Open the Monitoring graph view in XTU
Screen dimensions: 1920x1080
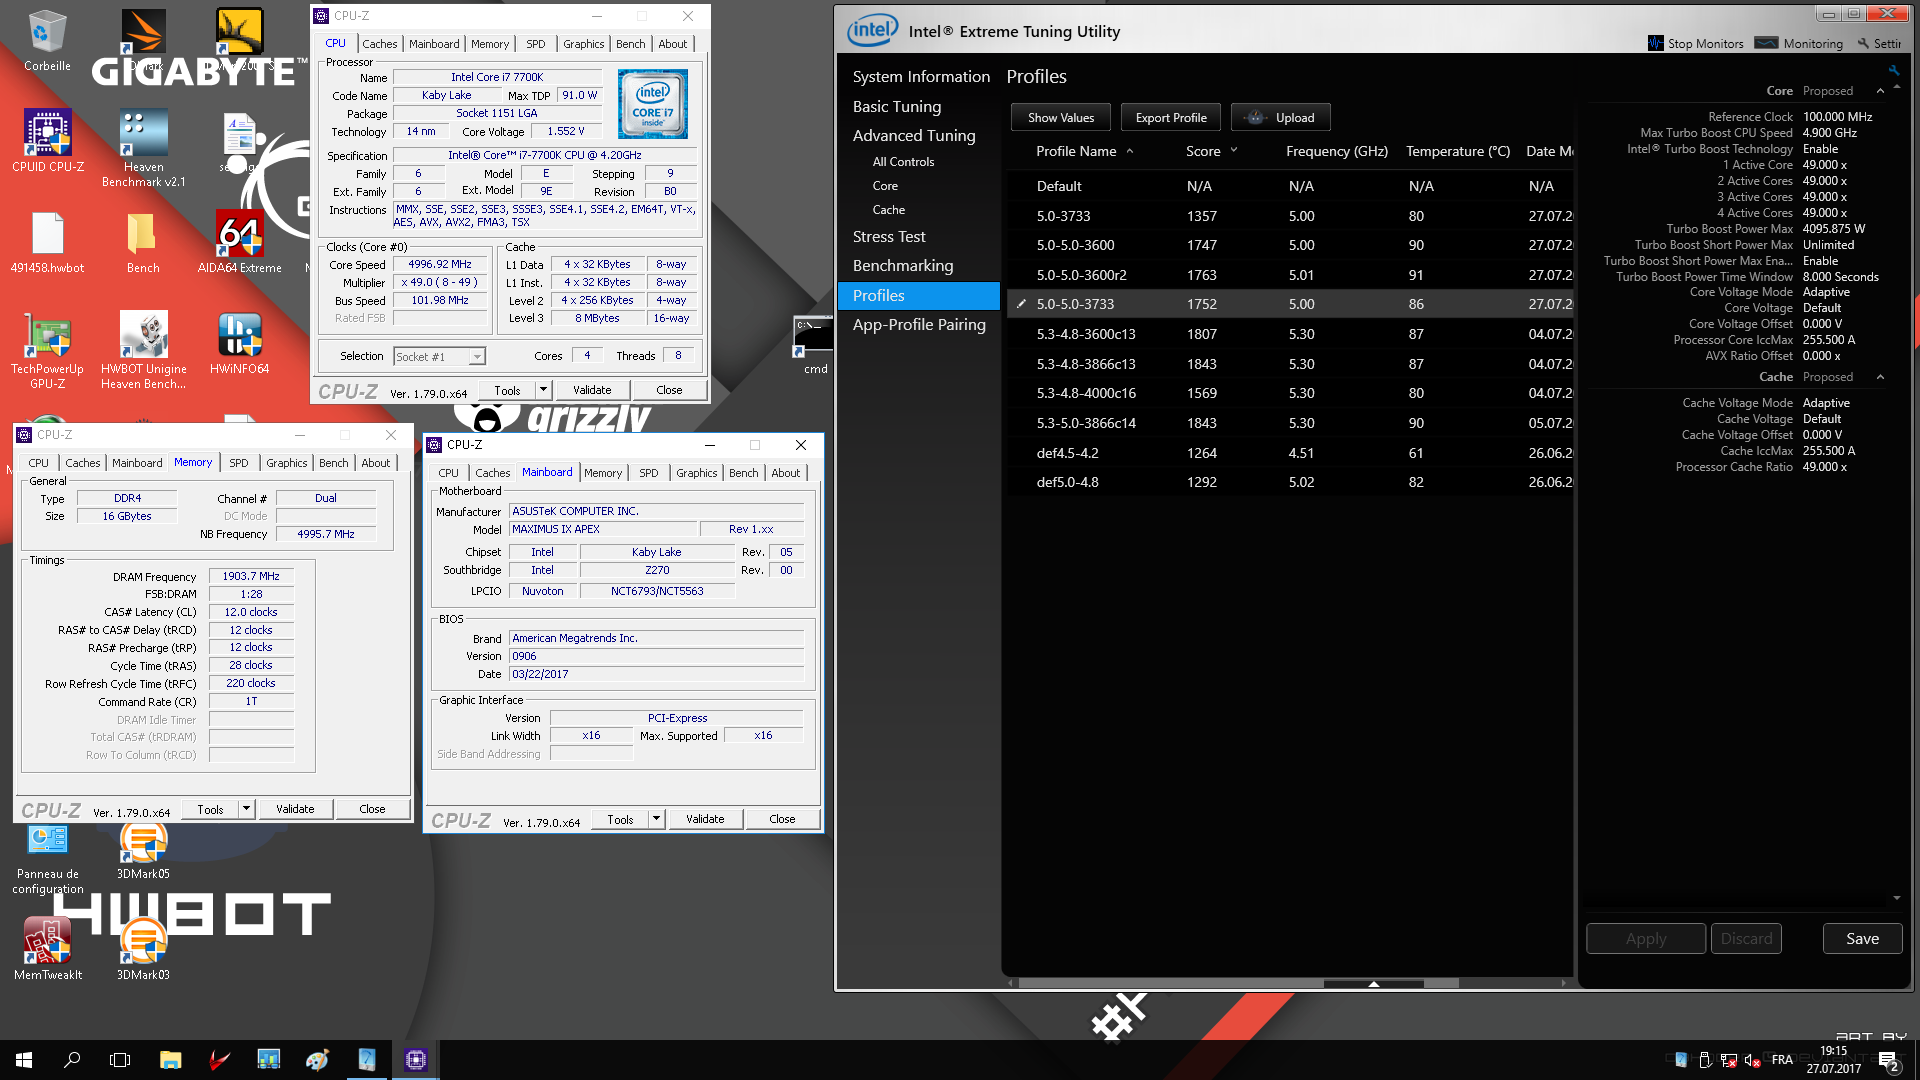(x=1798, y=43)
